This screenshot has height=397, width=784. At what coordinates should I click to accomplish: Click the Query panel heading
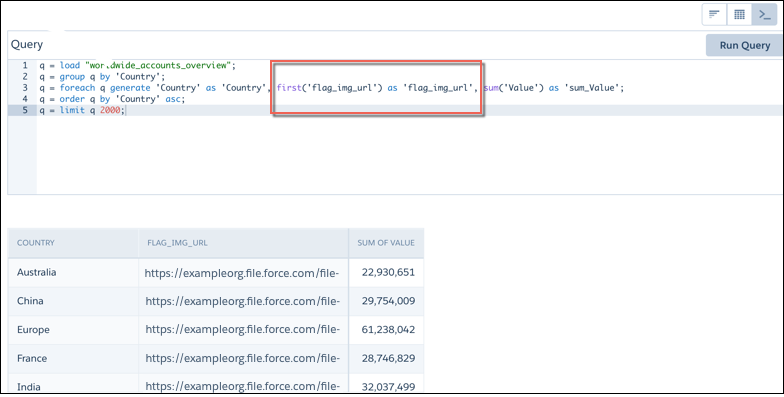point(27,44)
